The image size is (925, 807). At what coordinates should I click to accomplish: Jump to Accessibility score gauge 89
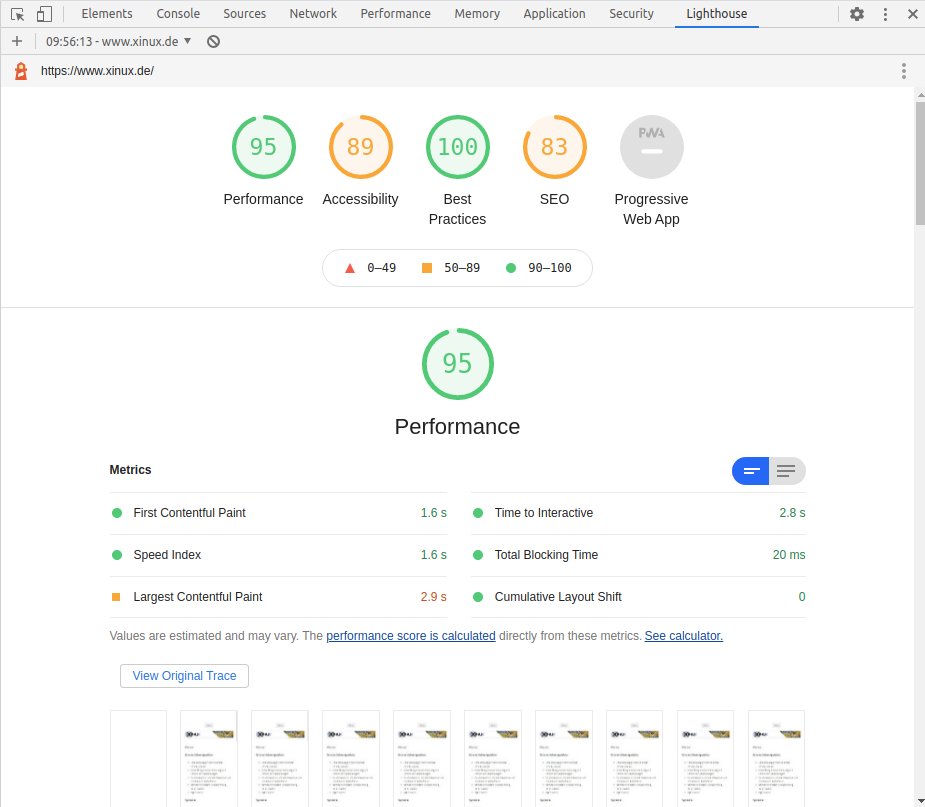pos(360,147)
